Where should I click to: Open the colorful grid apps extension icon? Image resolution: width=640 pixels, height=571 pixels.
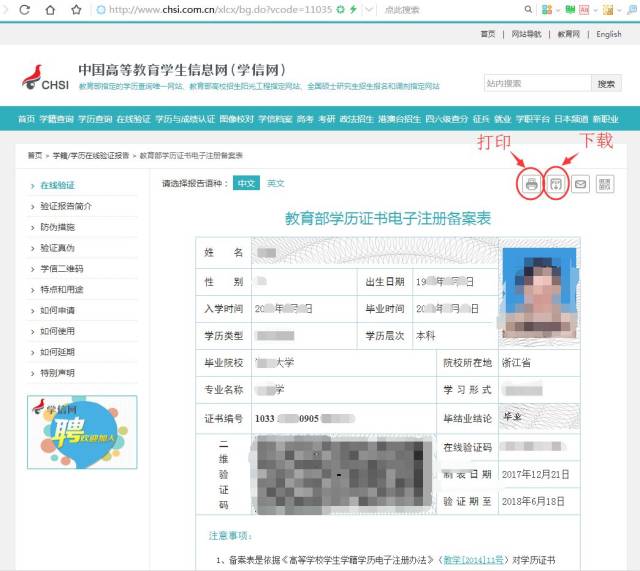[x=547, y=9]
